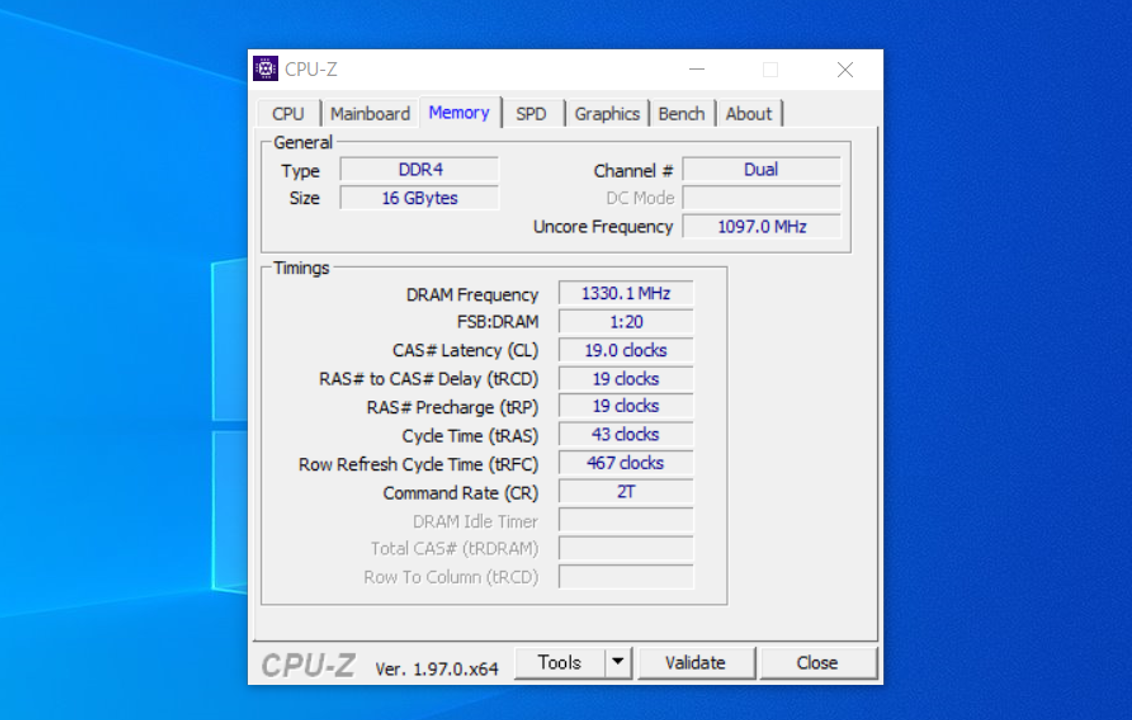The height and width of the screenshot is (720, 1132).
Task: Click the Command Rate (CR) label
Action: (461, 493)
